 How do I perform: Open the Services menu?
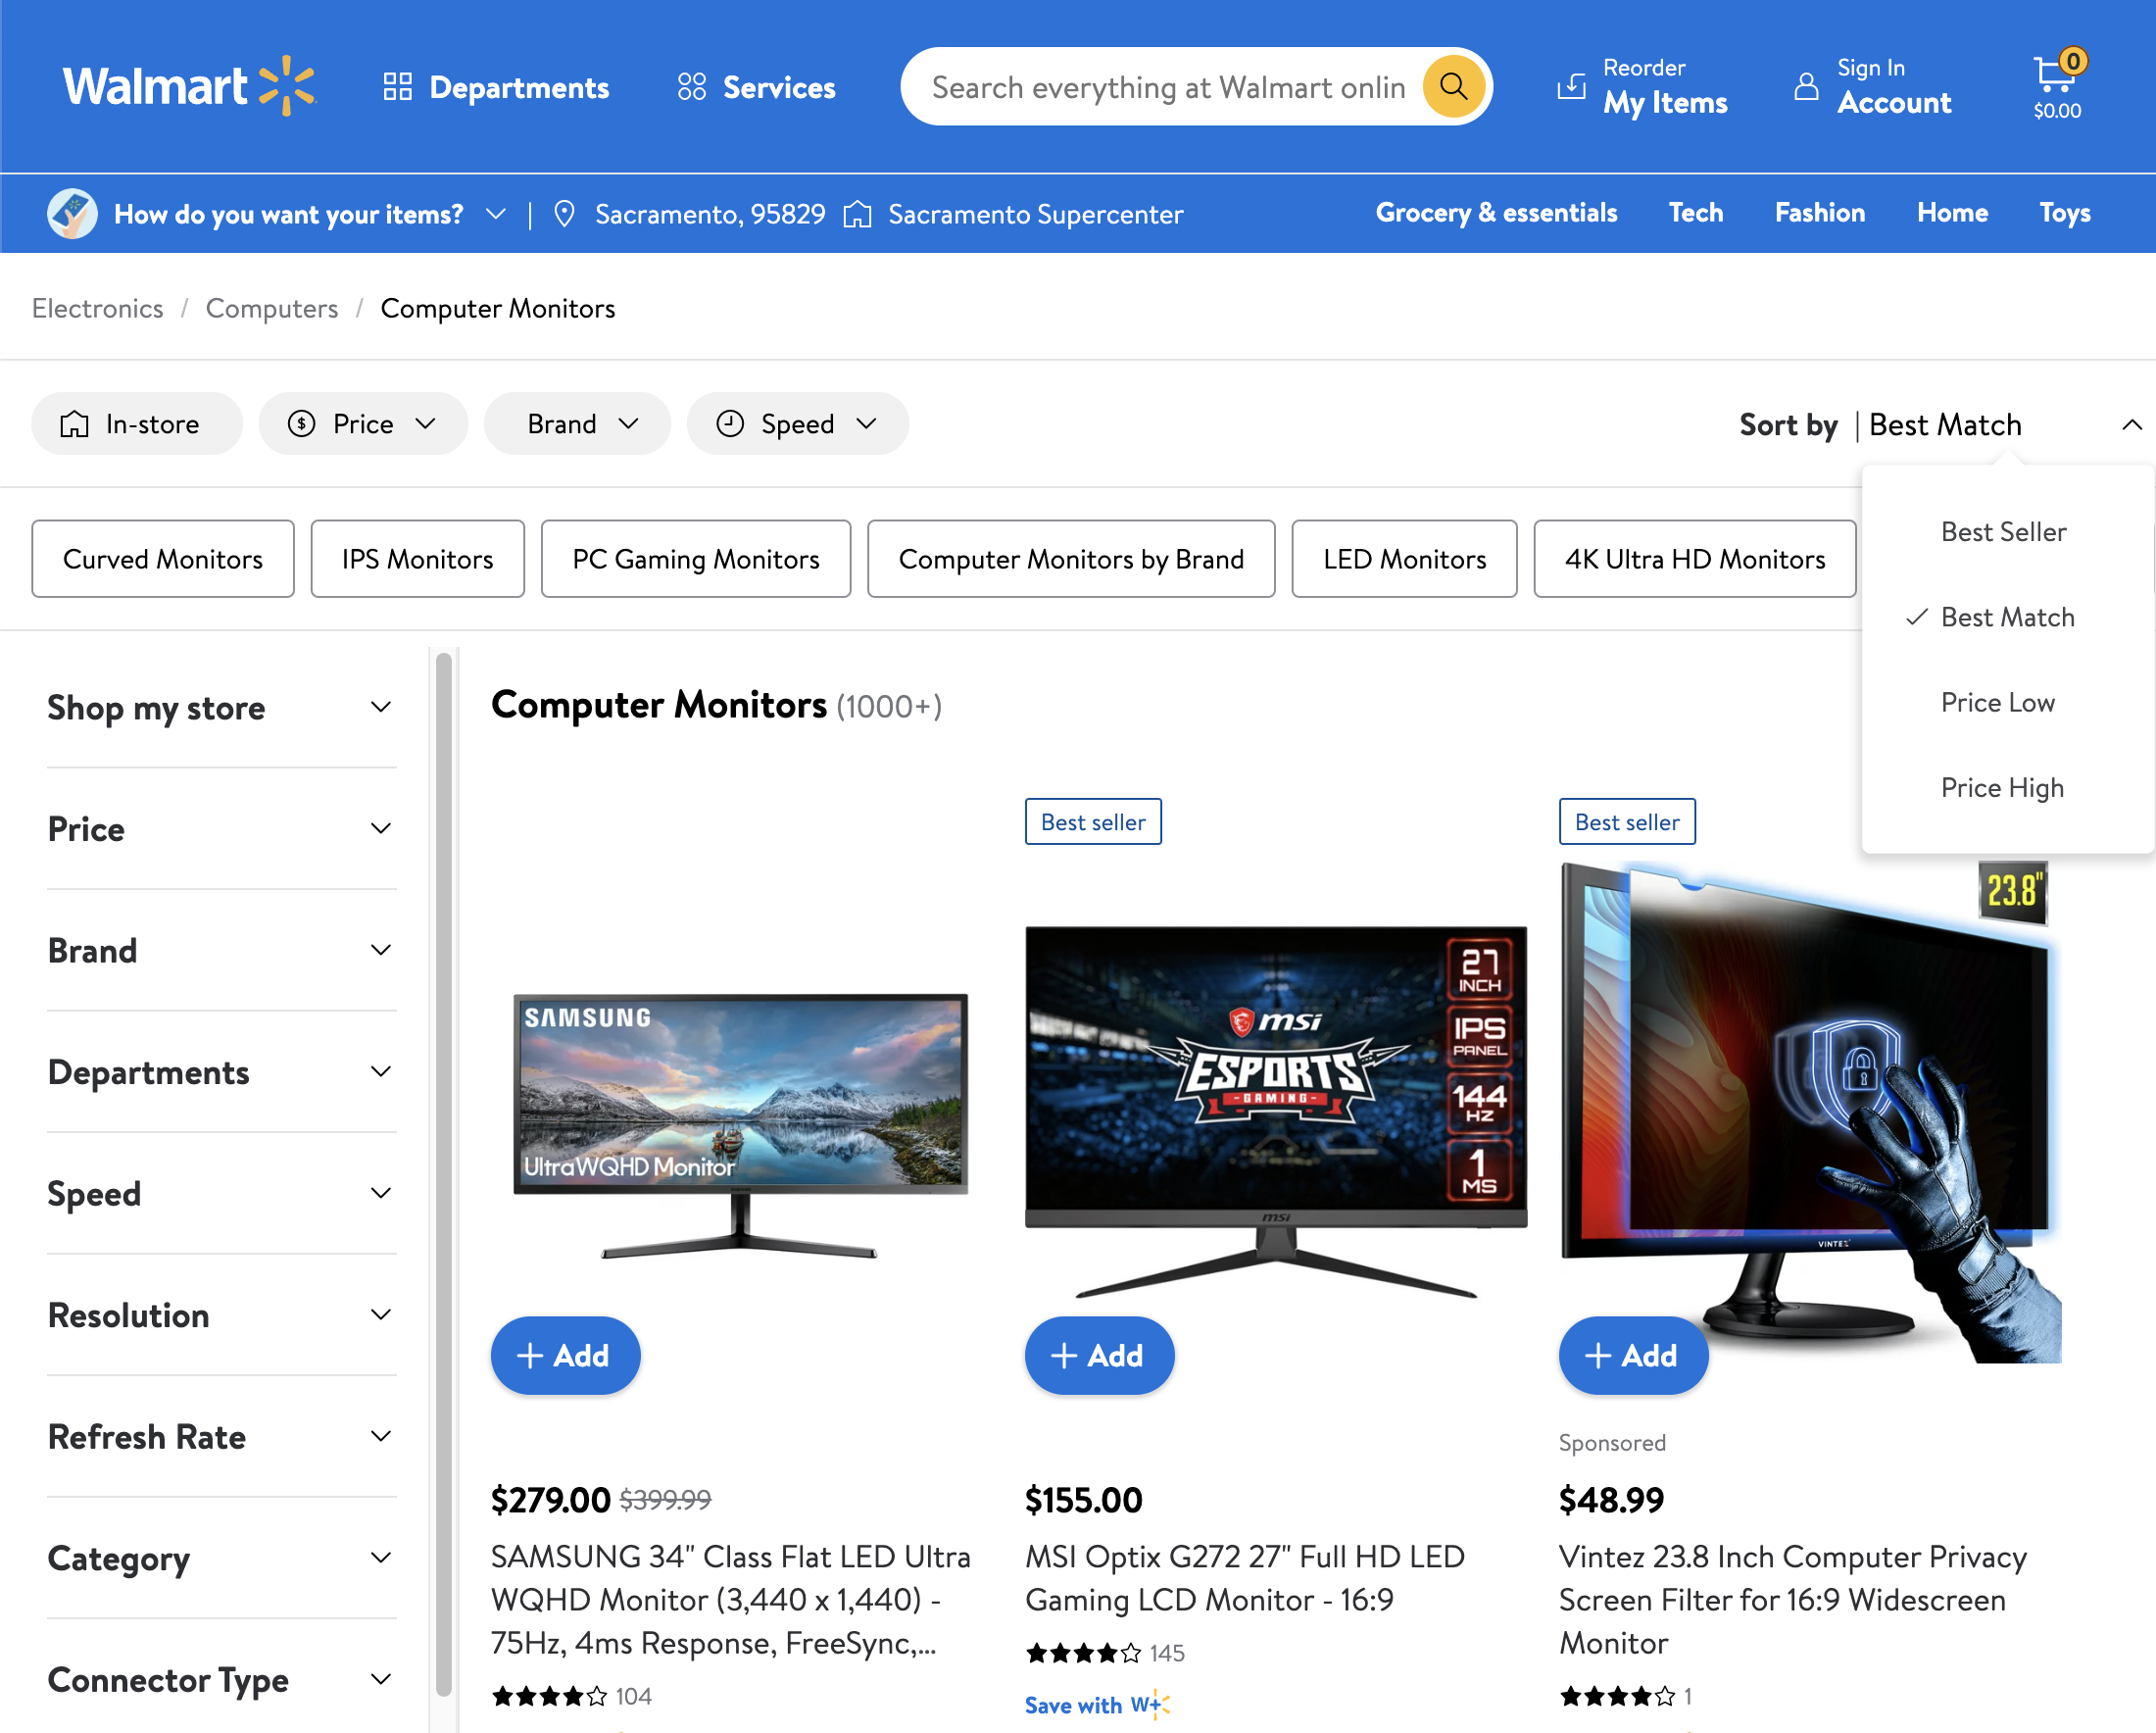pos(755,88)
